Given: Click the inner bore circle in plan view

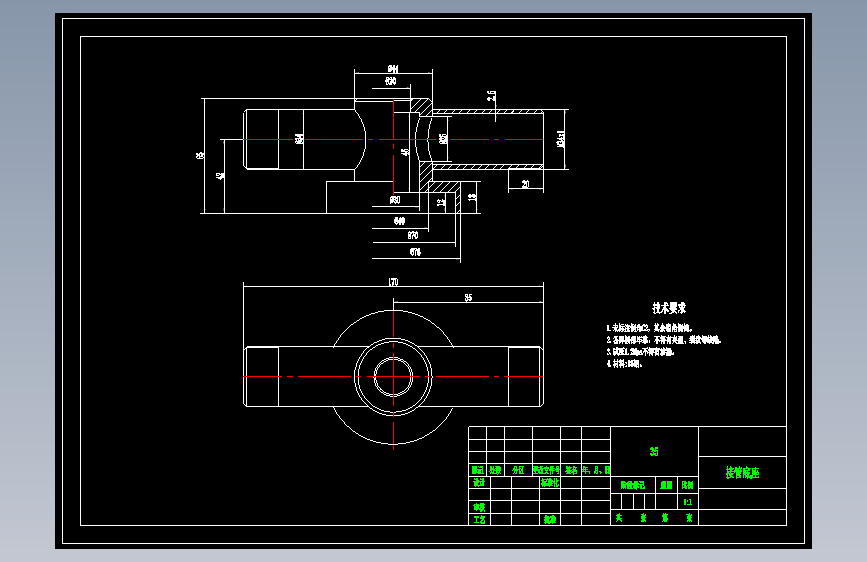Looking at the screenshot, I should [x=393, y=377].
